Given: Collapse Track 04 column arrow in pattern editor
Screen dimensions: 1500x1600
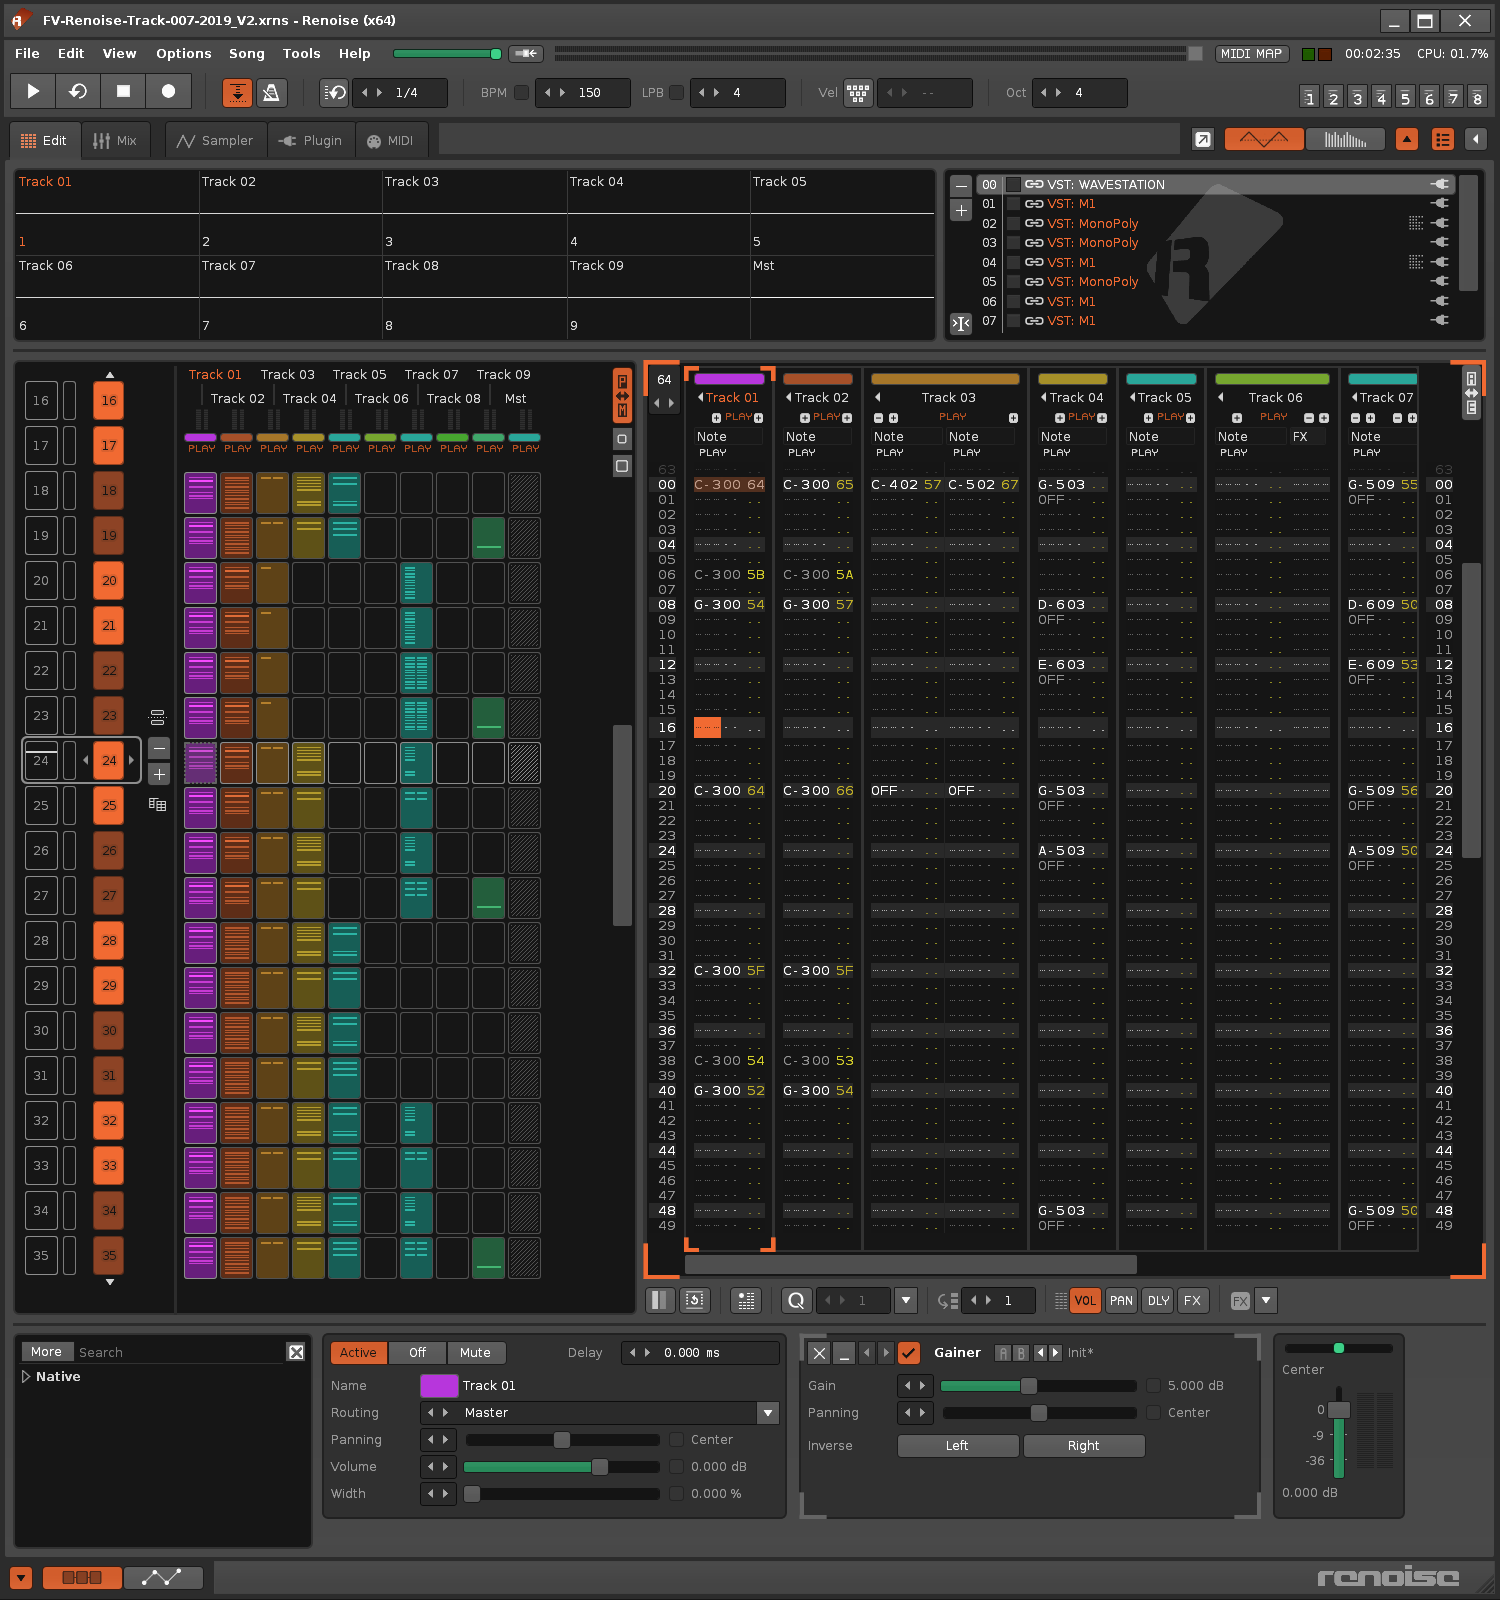Looking at the screenshot, I should (1044, 397).
